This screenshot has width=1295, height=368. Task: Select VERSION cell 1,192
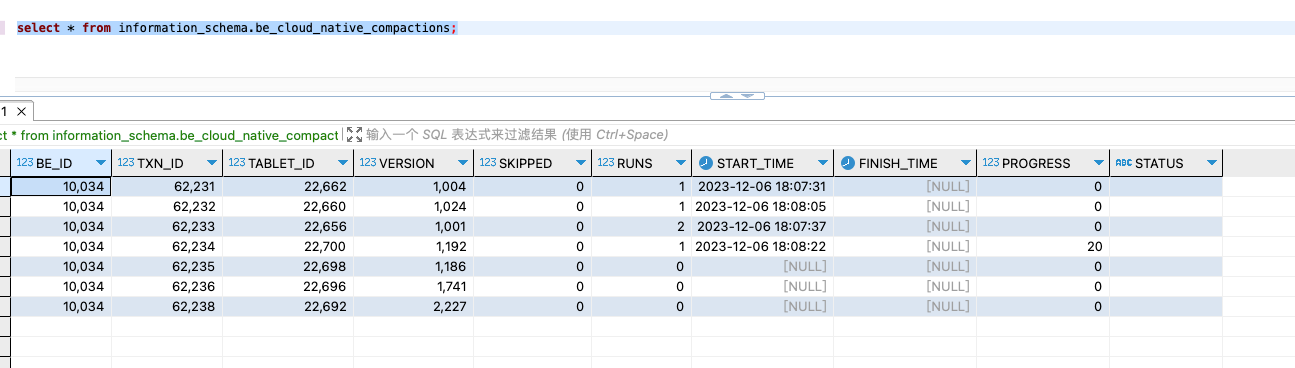pos(413,246)
